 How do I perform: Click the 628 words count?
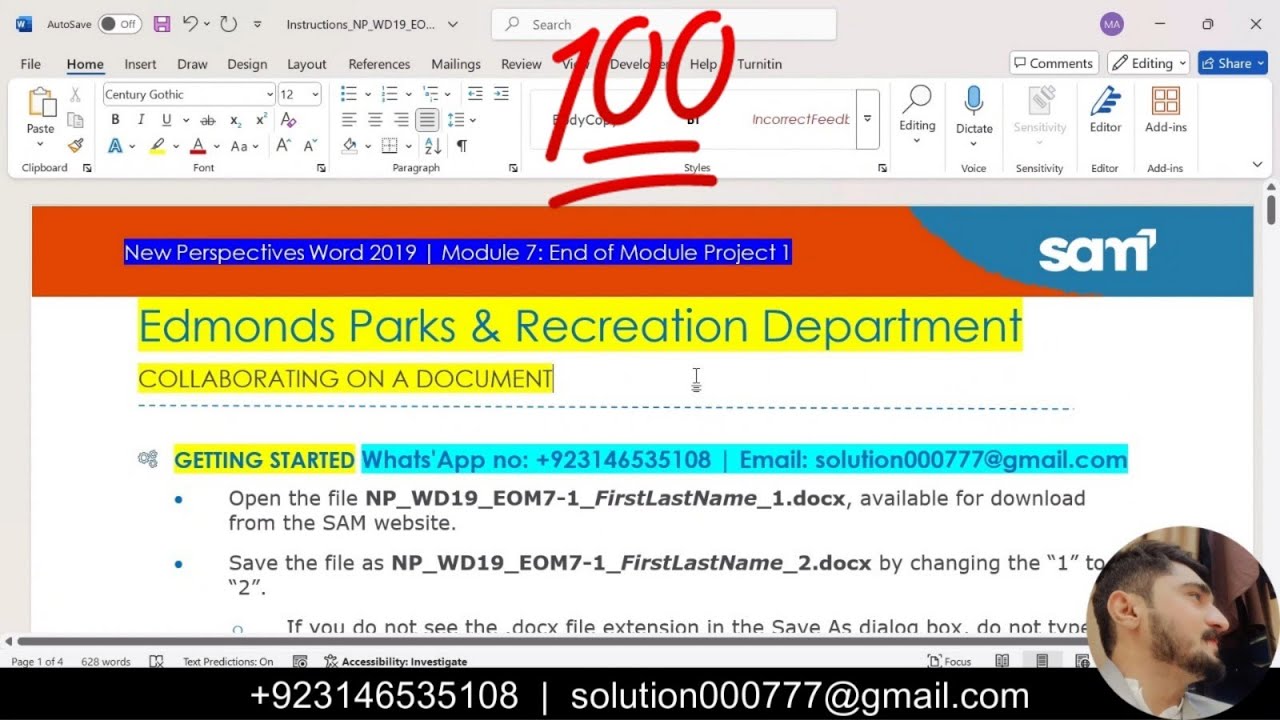(x=106, y=661)
